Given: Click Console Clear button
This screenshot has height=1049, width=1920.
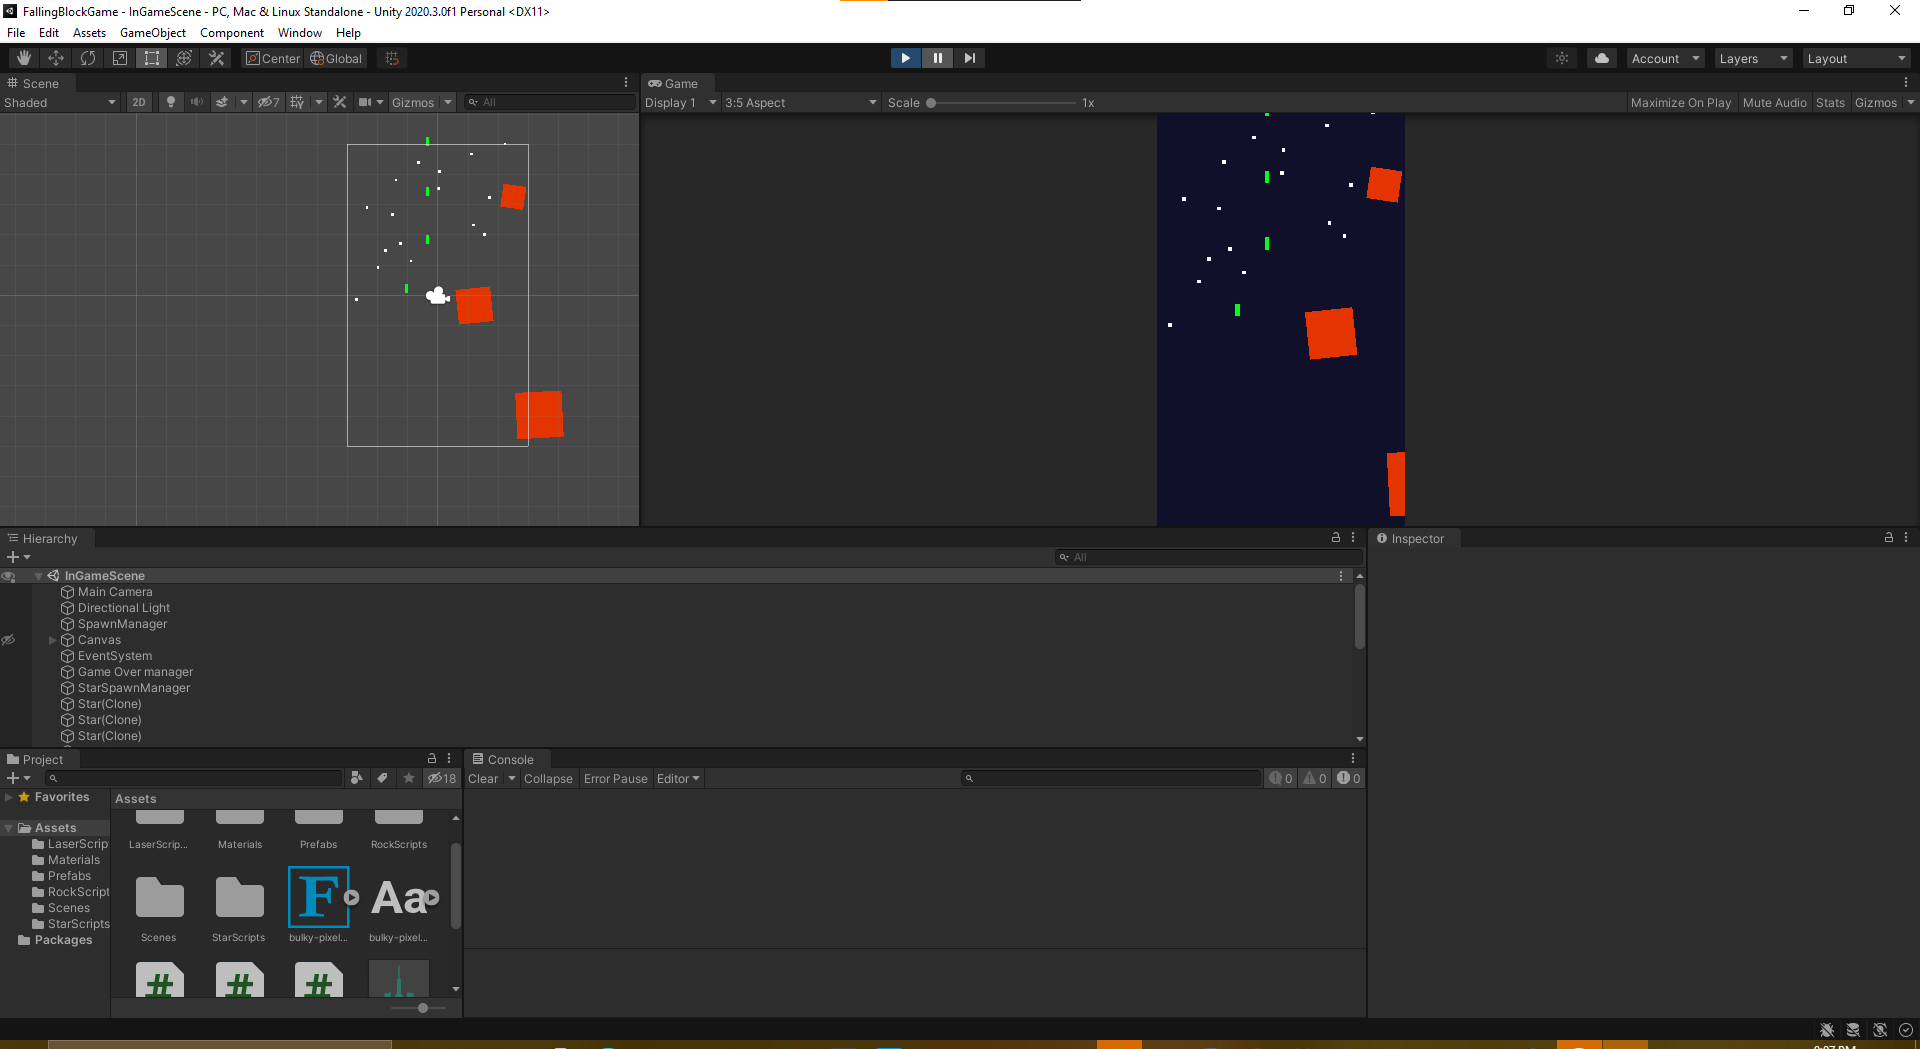Looking at the screenshot, I should [x=483, y=779].
